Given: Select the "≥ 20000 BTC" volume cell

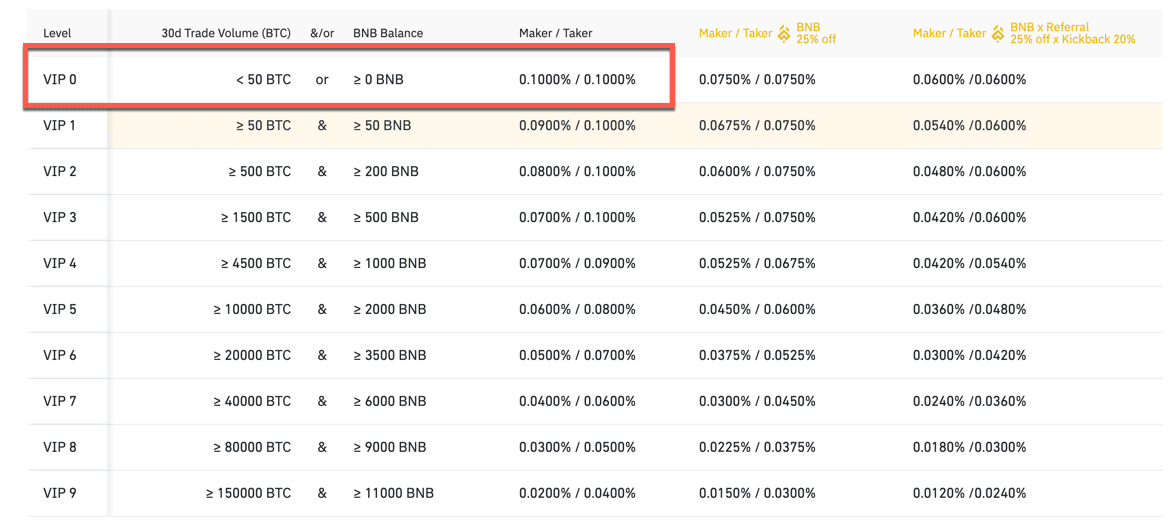Looking at the screenshot, I should [x=252, y=355].
